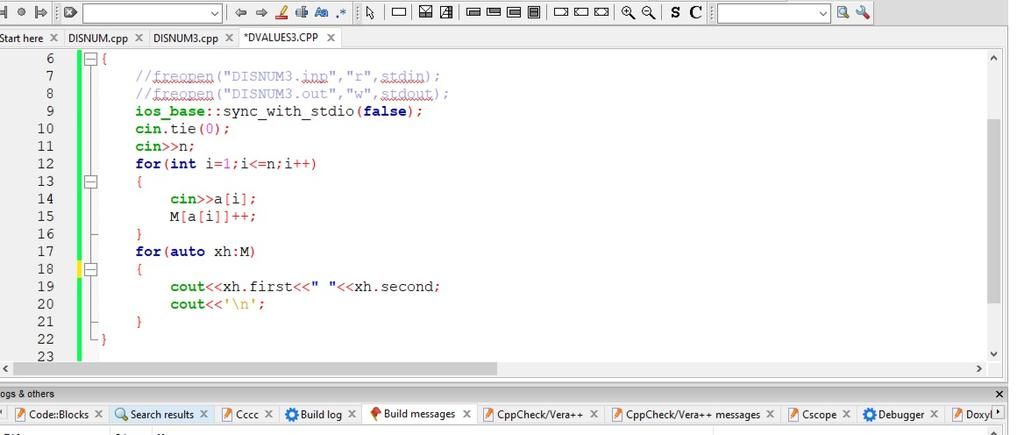Click the double-notched box icon
The height and width of the screenshot is (435, 1024).
coord(602,12)
